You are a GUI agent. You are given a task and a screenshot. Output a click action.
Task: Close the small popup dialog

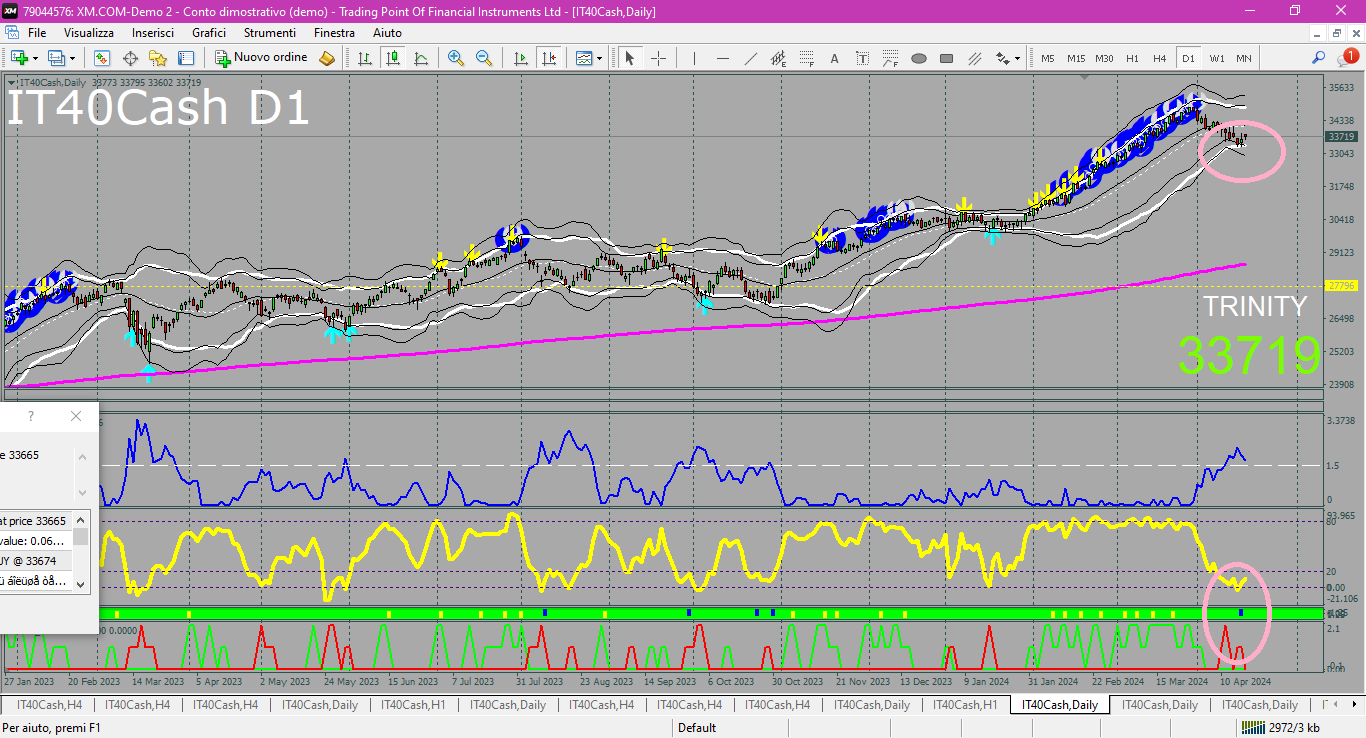pos(76,416)
